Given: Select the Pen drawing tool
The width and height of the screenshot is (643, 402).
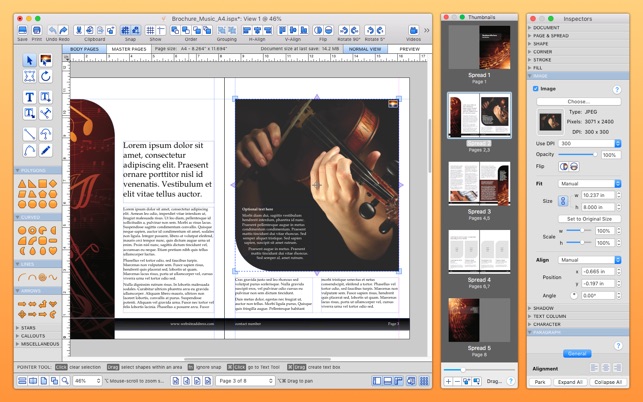Looking at the screenshot, I should [46, 150].
